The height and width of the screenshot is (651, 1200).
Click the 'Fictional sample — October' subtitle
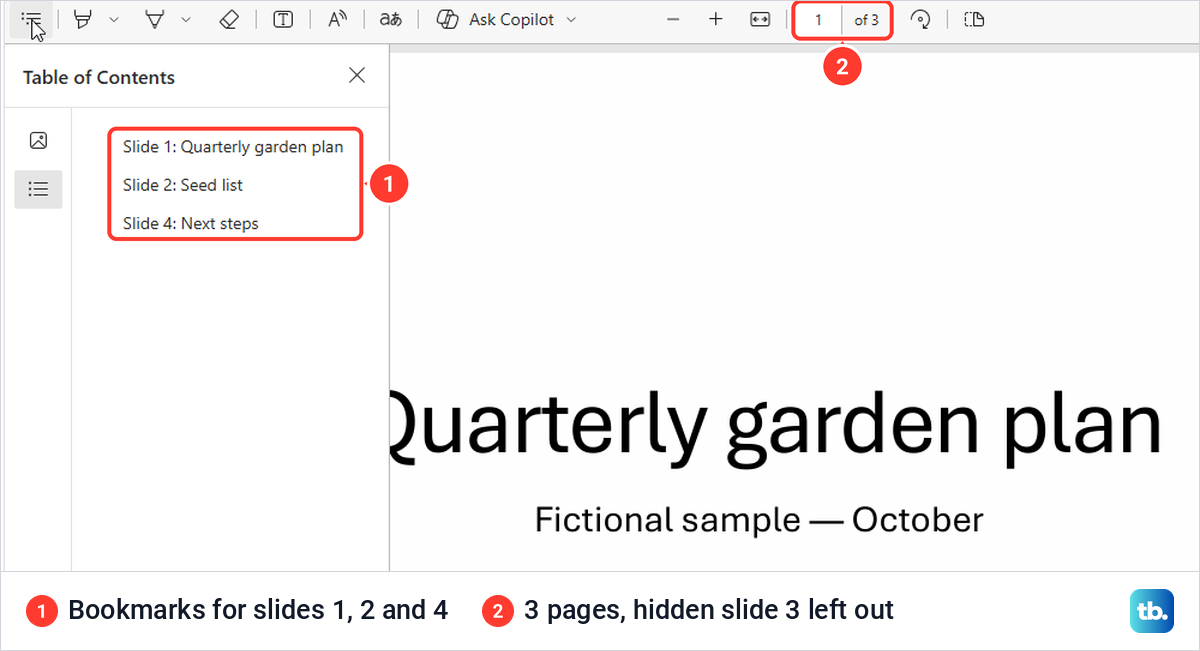click(x=759, y=519)
